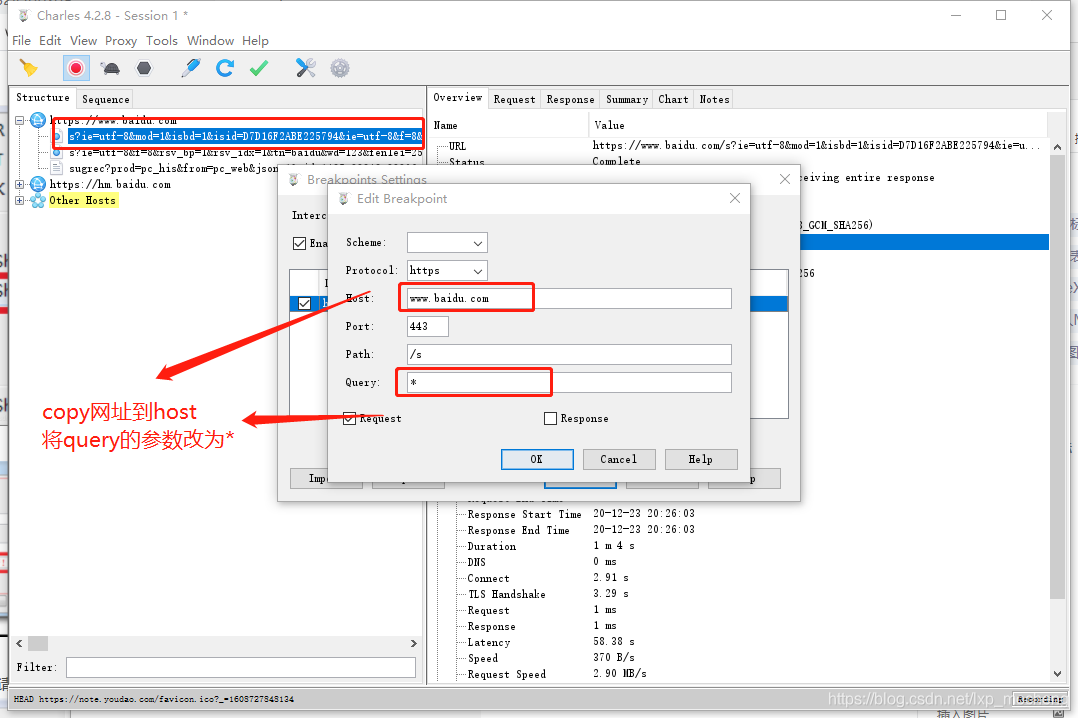Open the Edit menu
The width and height of the screenshot is (1078, 718).
[x=50, y=41]
